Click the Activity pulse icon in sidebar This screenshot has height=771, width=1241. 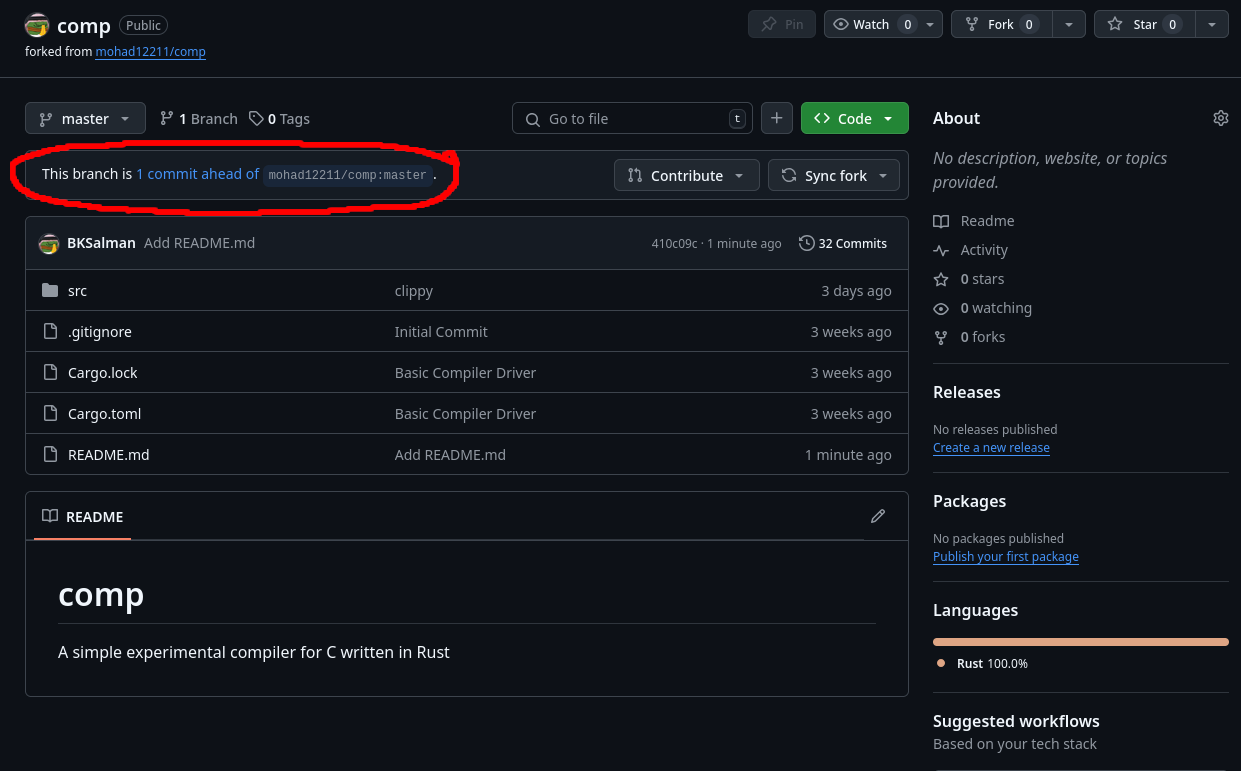tap(940, 250)
